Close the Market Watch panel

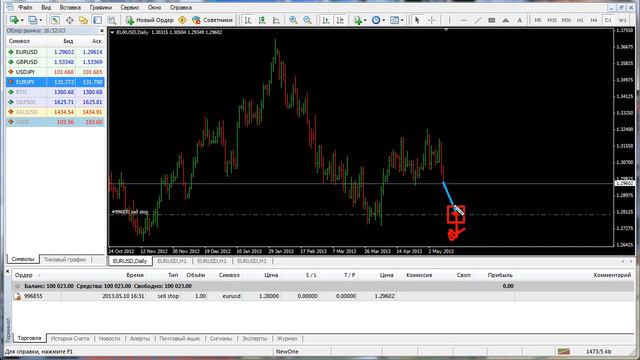pyautogui.click(x=102, y=31)
